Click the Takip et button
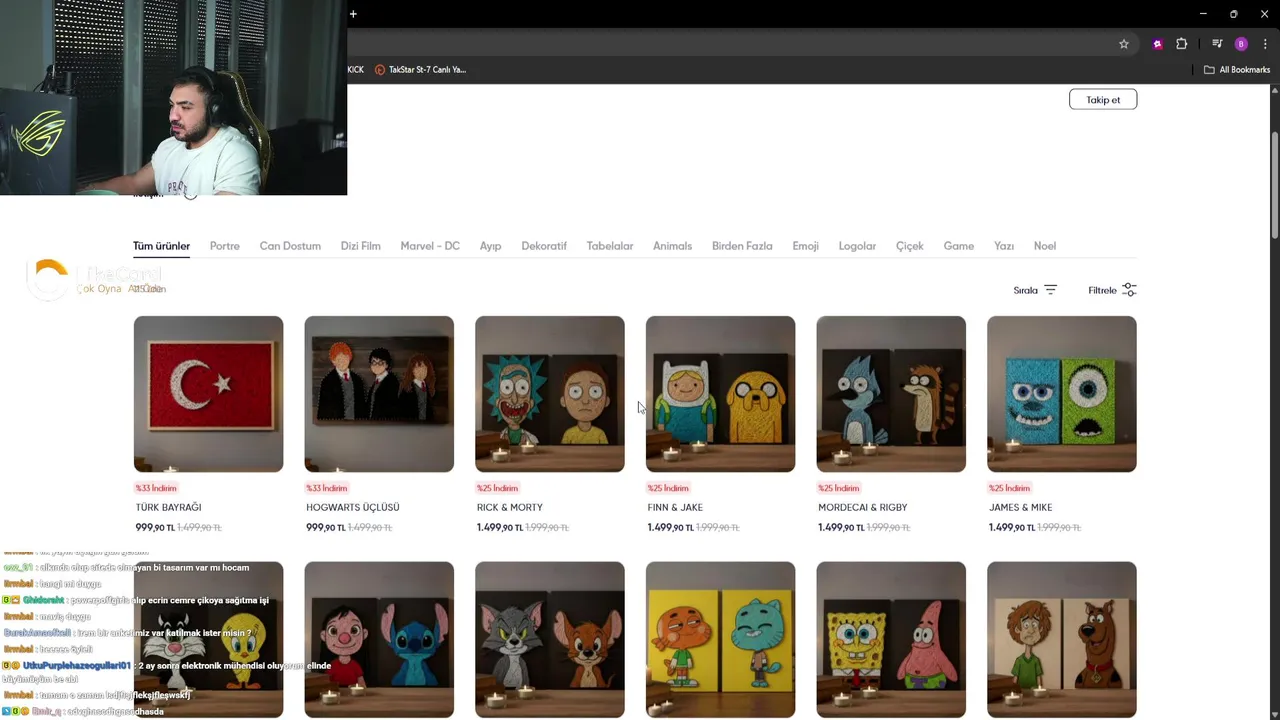This screenshot has width=1280, height=720. [1103, 99]
